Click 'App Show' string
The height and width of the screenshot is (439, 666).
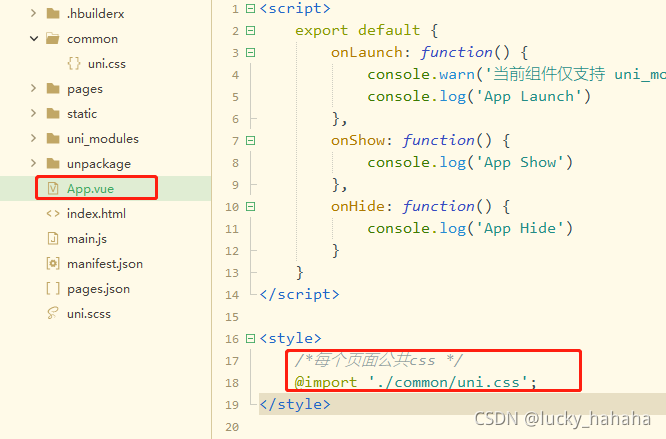519,163
